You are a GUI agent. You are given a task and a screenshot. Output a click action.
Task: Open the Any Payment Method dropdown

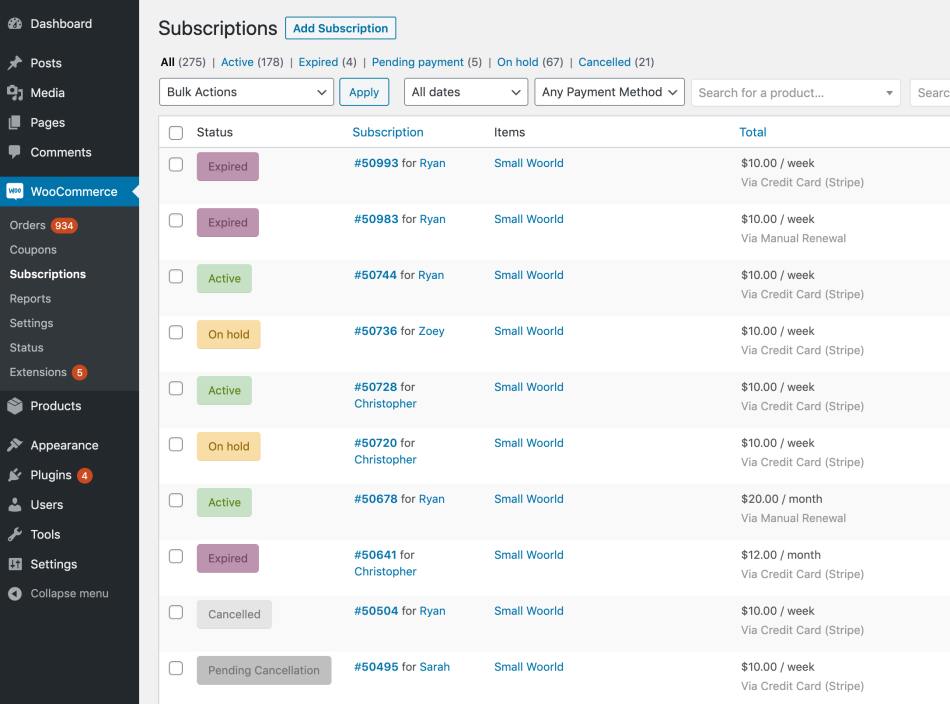[x=609, y=92]
